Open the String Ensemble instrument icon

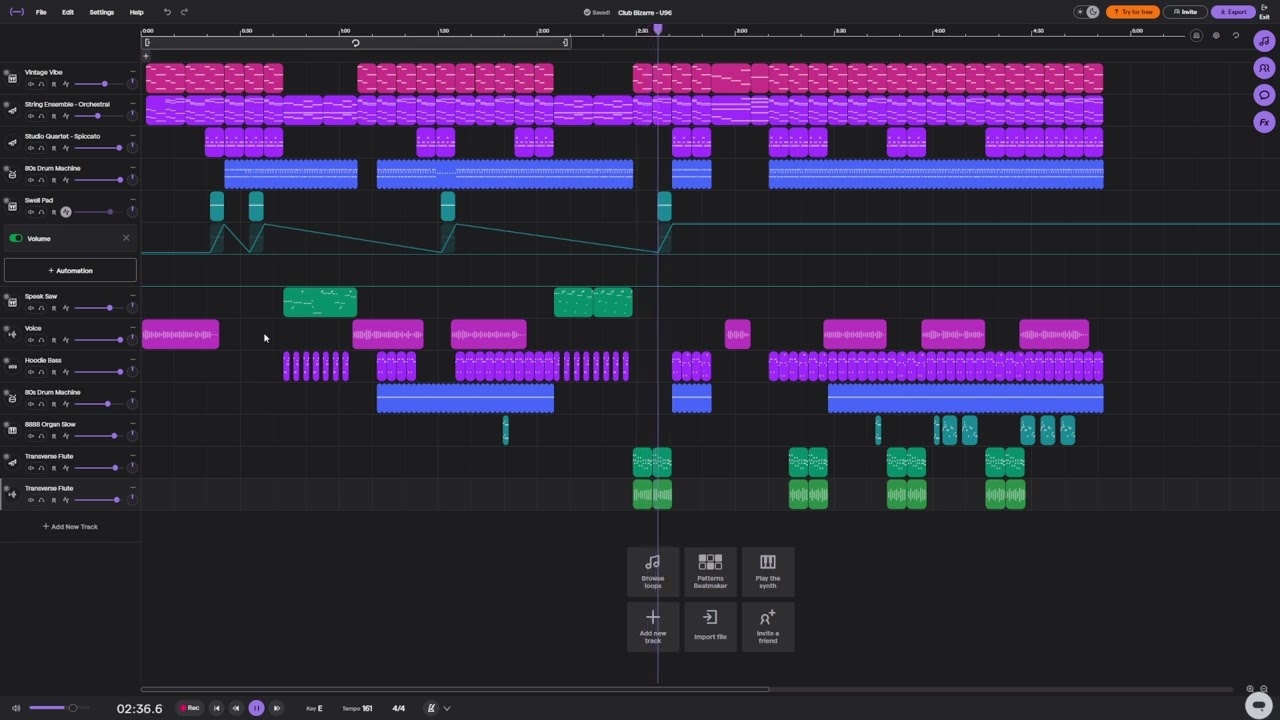[x=12, y=110]
